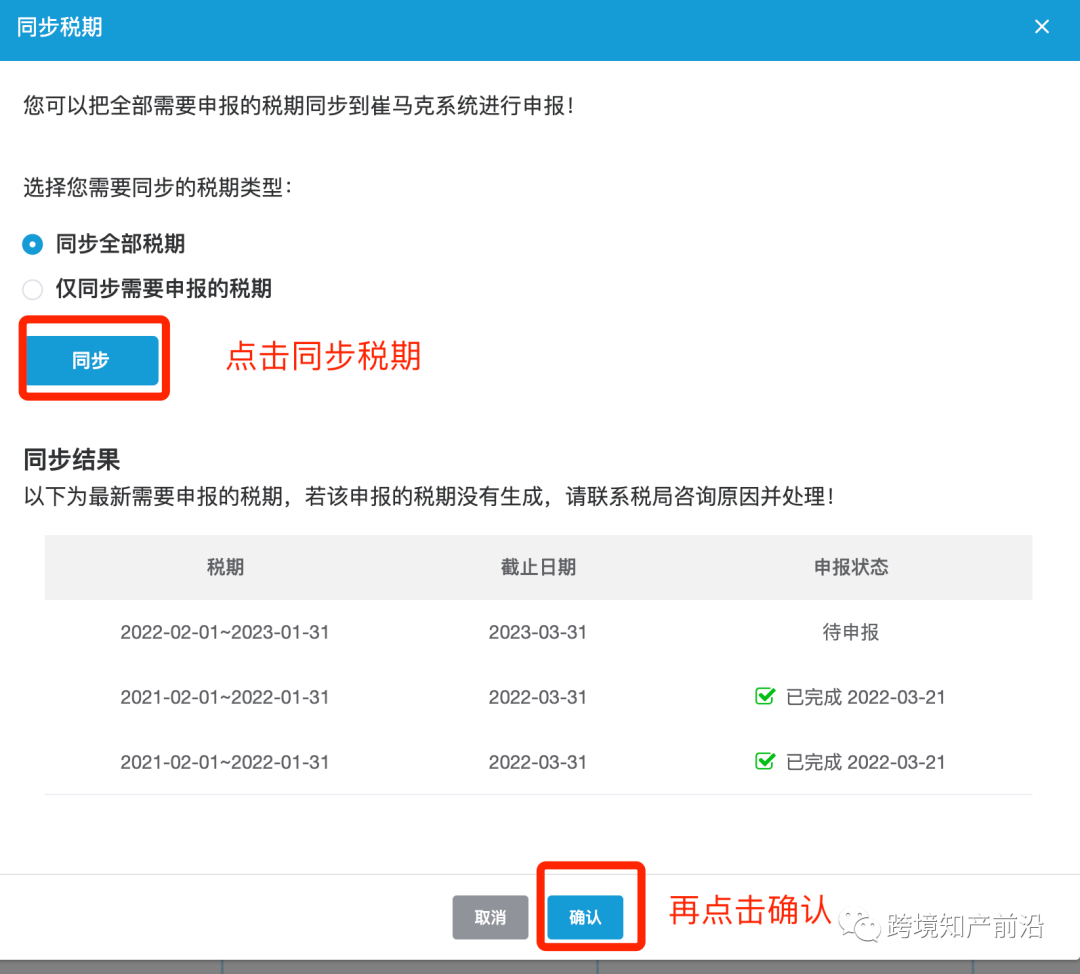Close the 同步税期 dialog with the X icon
The height and width of the screenshot is (974, 1080).
coord(1041,27)
